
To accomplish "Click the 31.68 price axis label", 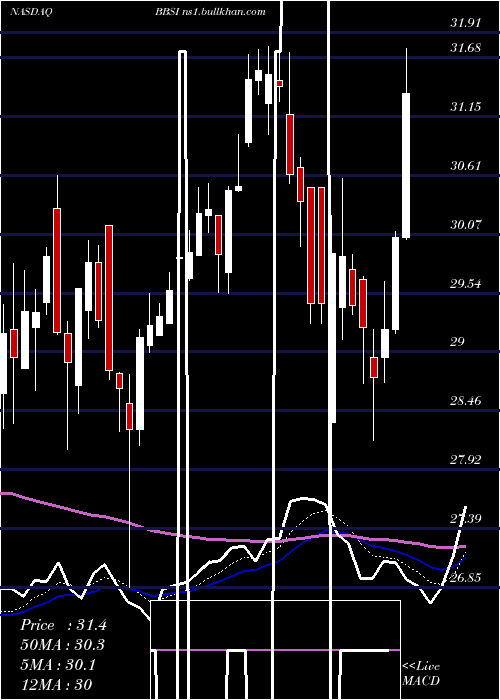I will 466,47.
